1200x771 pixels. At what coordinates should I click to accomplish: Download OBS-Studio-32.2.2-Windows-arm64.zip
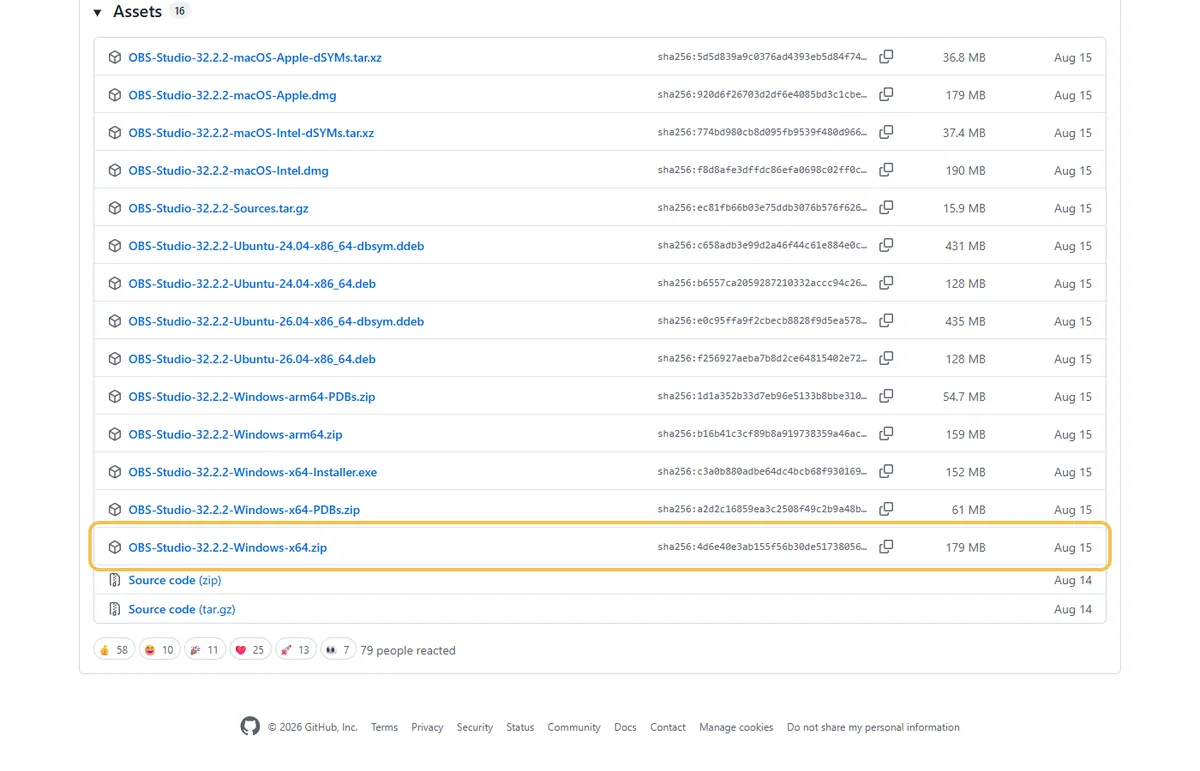click(x=235, y=434)
